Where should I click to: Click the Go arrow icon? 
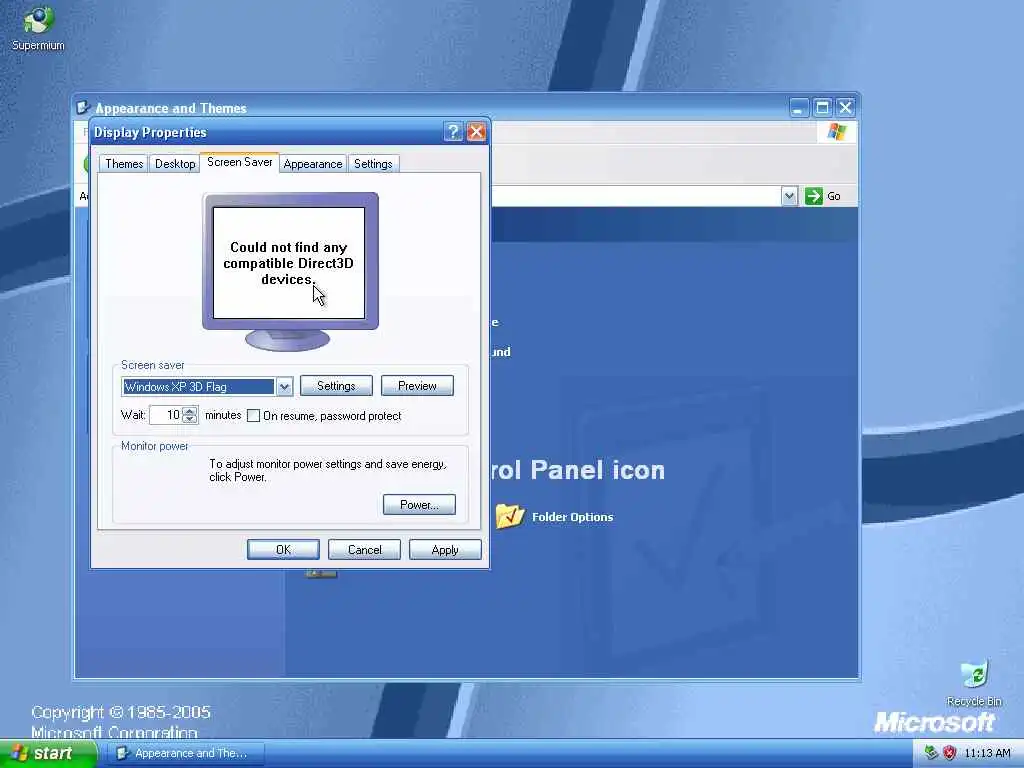click(x=814, y=196)
